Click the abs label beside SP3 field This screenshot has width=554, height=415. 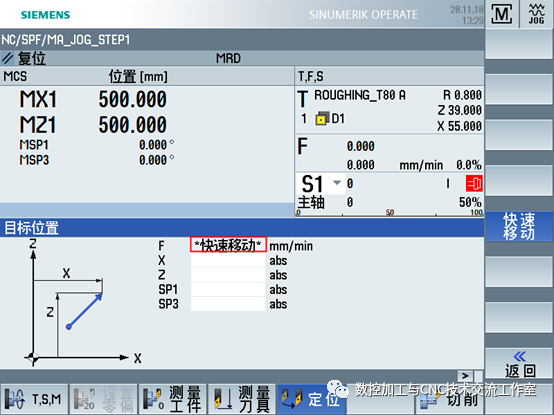[278, 304]
